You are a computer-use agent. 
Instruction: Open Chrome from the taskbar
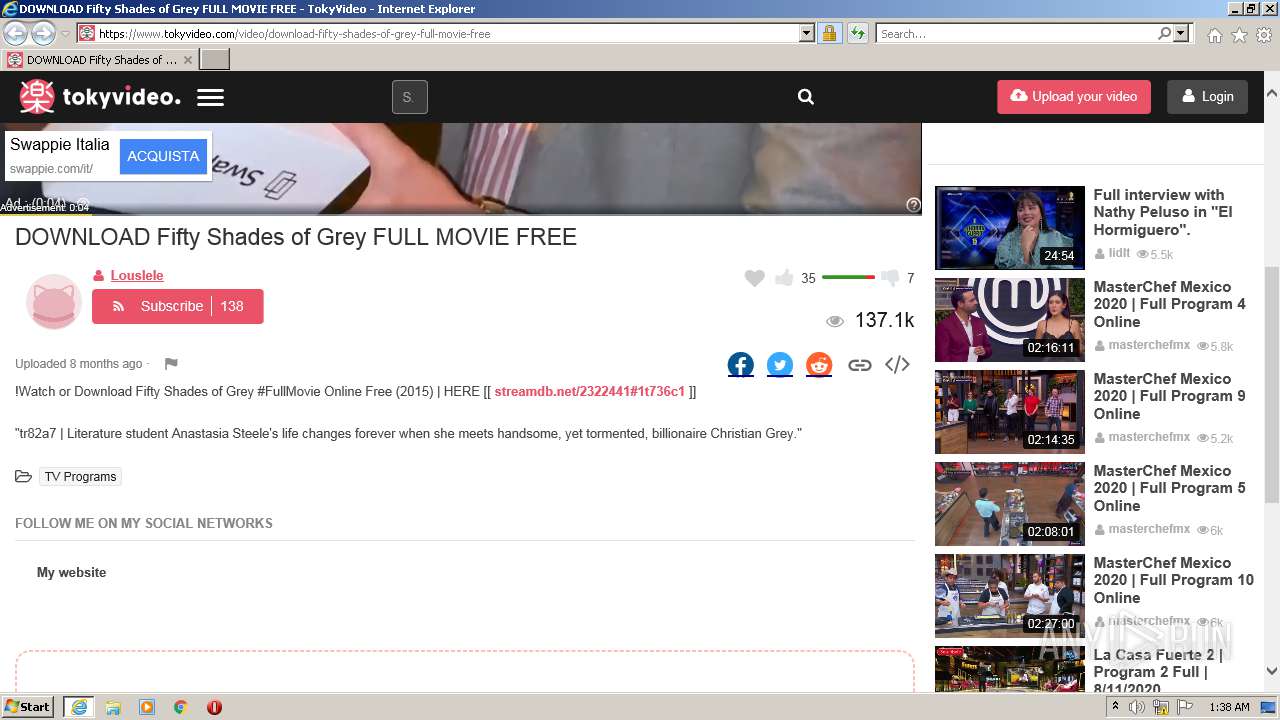click(x=180, y=707)
